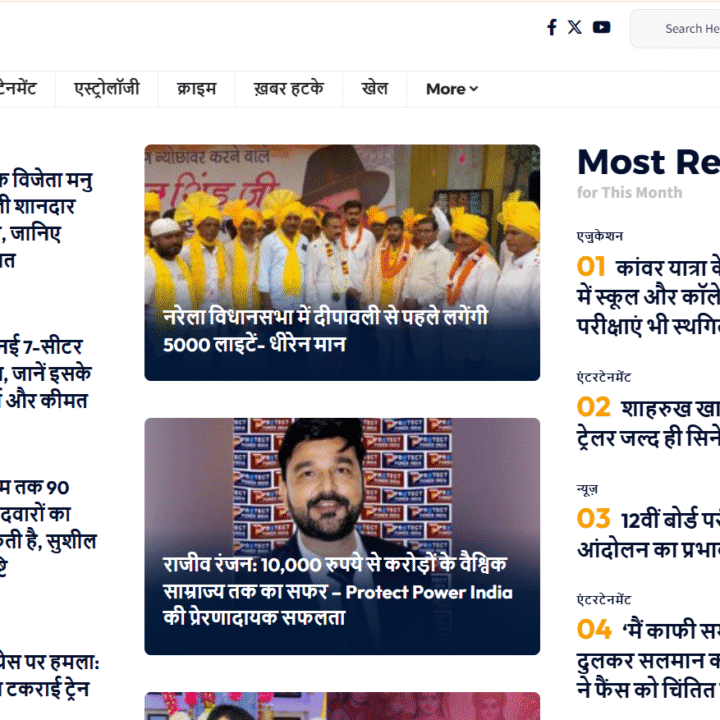Image resolution: width=720 pixels, height=720 pixels.
Task: Open the खेल navigation item
Action: 374,89
